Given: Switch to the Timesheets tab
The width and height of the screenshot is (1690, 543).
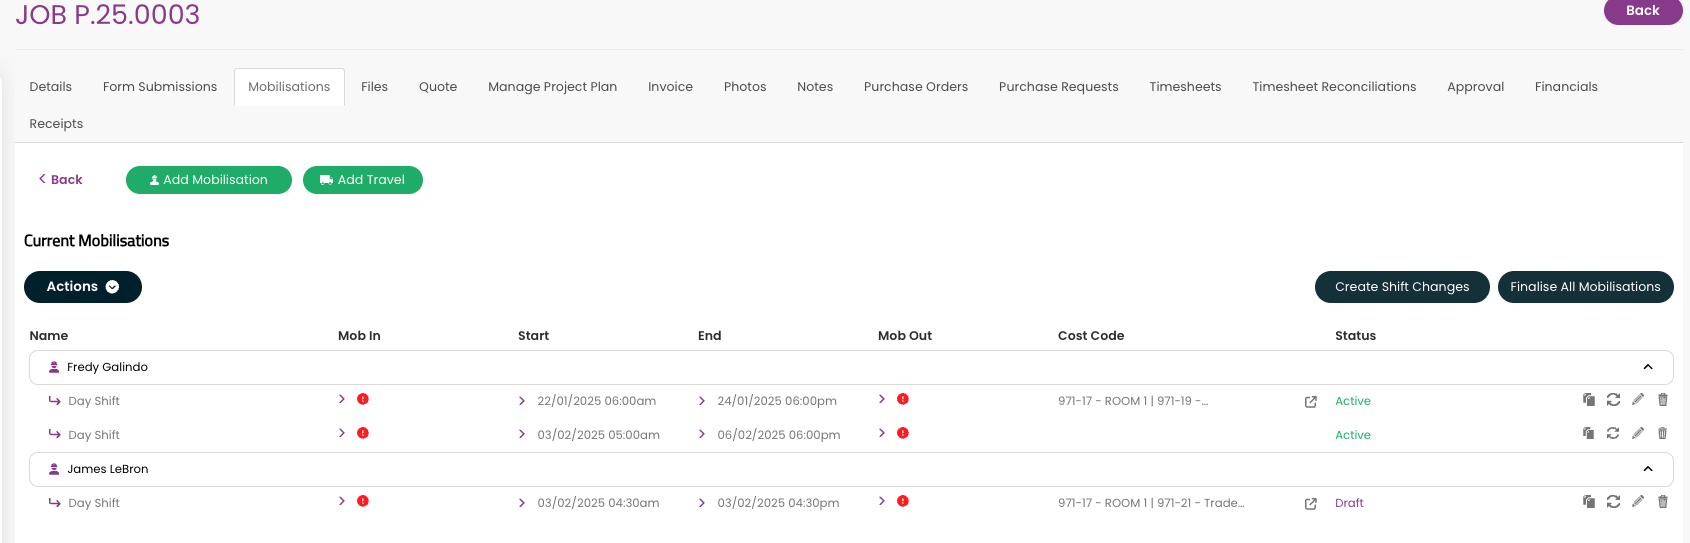Looking at the screenshot, I should coord(1185,87).
